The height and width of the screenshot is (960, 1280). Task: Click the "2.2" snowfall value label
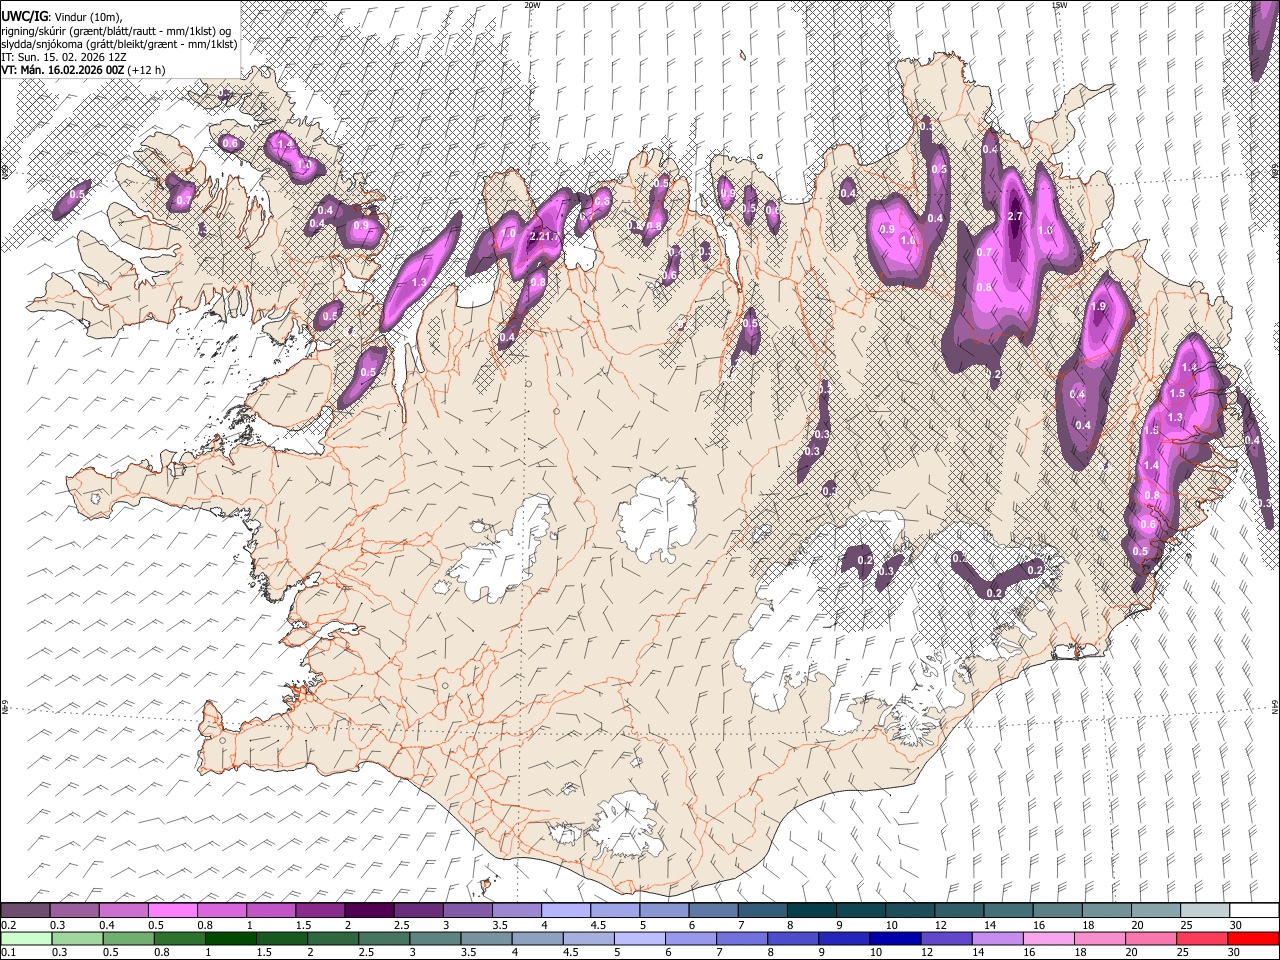coord(536,236)
